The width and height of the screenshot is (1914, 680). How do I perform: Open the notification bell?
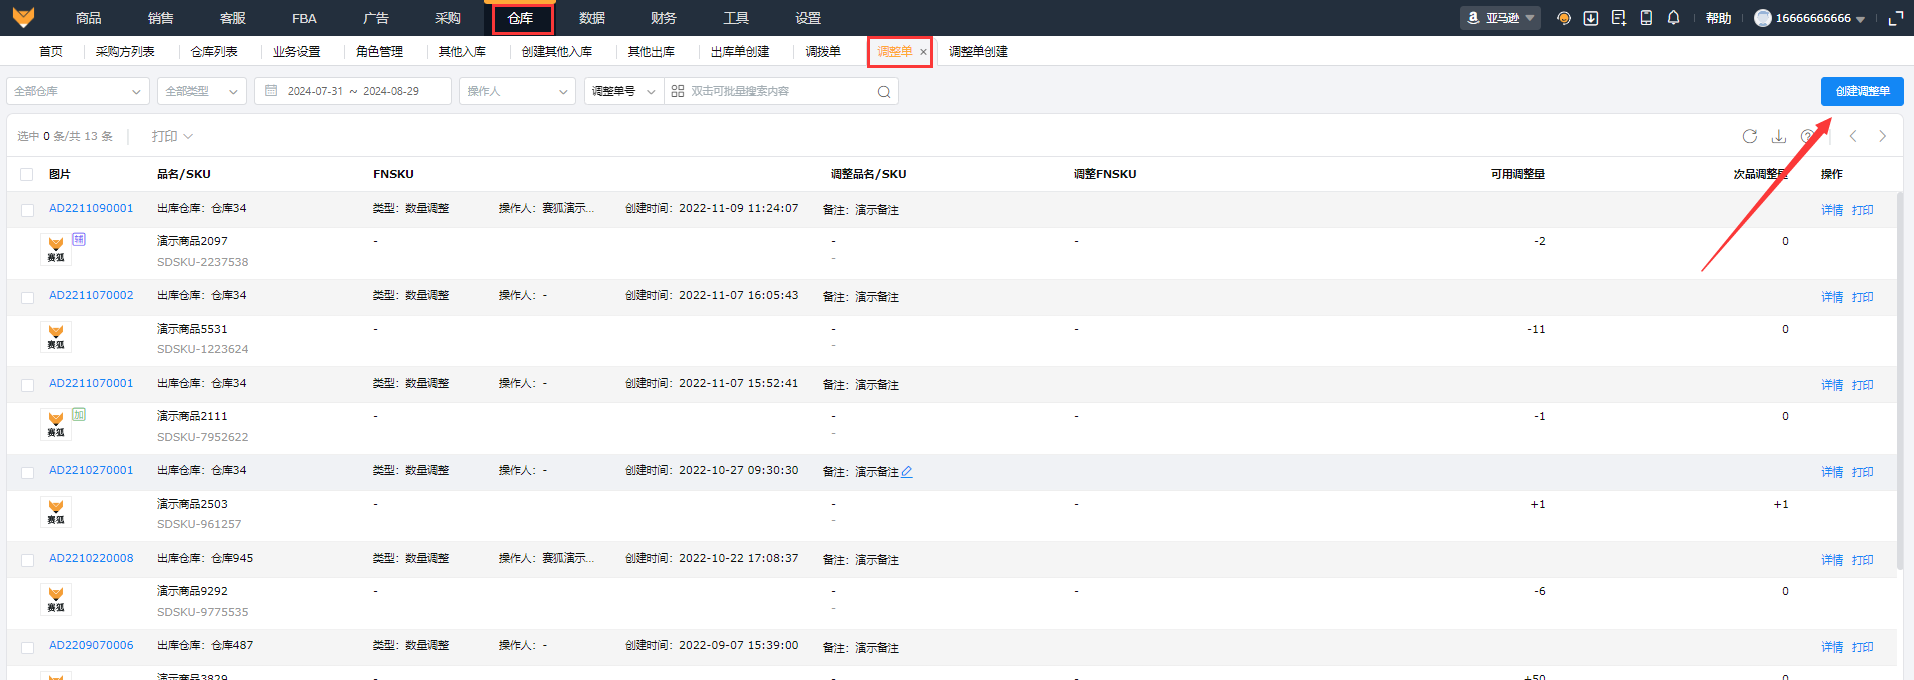click(x=1673, y=18)
